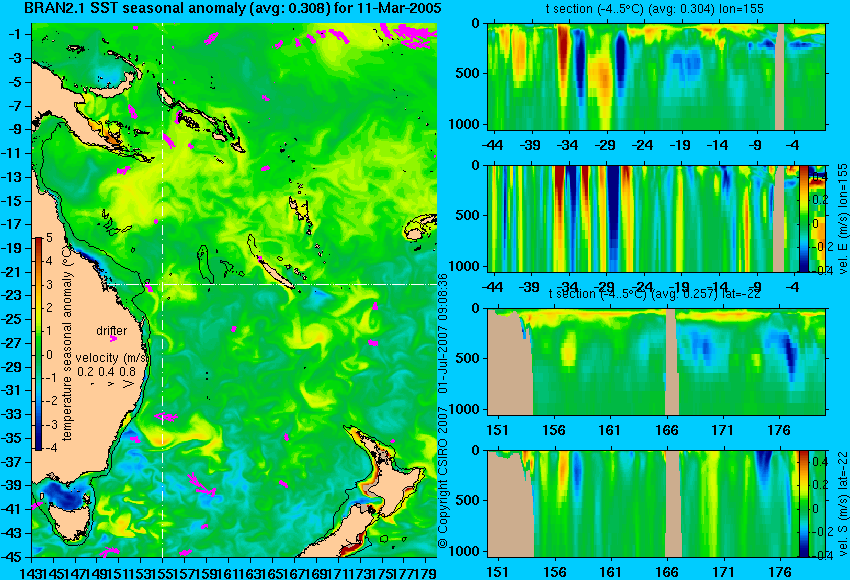Open the temperature section plot for lon=155
This screenshot has width=850, height=580.
(x=656, y=76)
